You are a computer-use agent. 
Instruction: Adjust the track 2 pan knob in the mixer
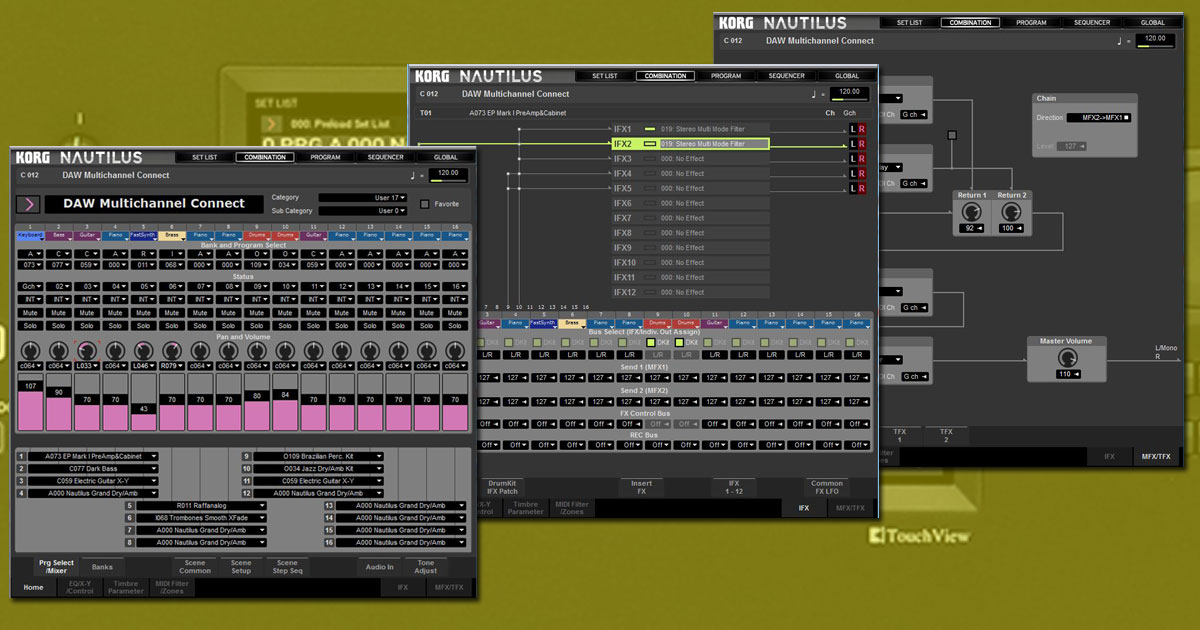pyautogui.click(x=58, y=350)
